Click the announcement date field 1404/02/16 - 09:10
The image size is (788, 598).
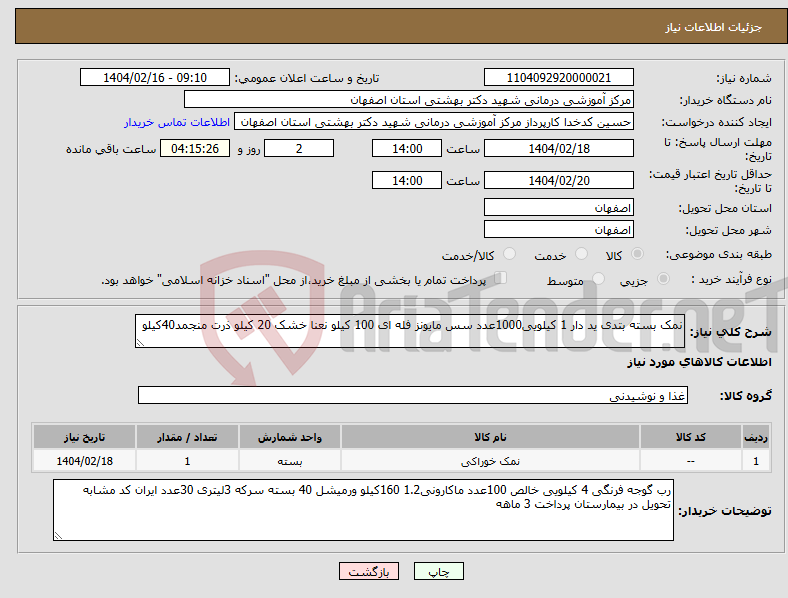coord(155,77)
